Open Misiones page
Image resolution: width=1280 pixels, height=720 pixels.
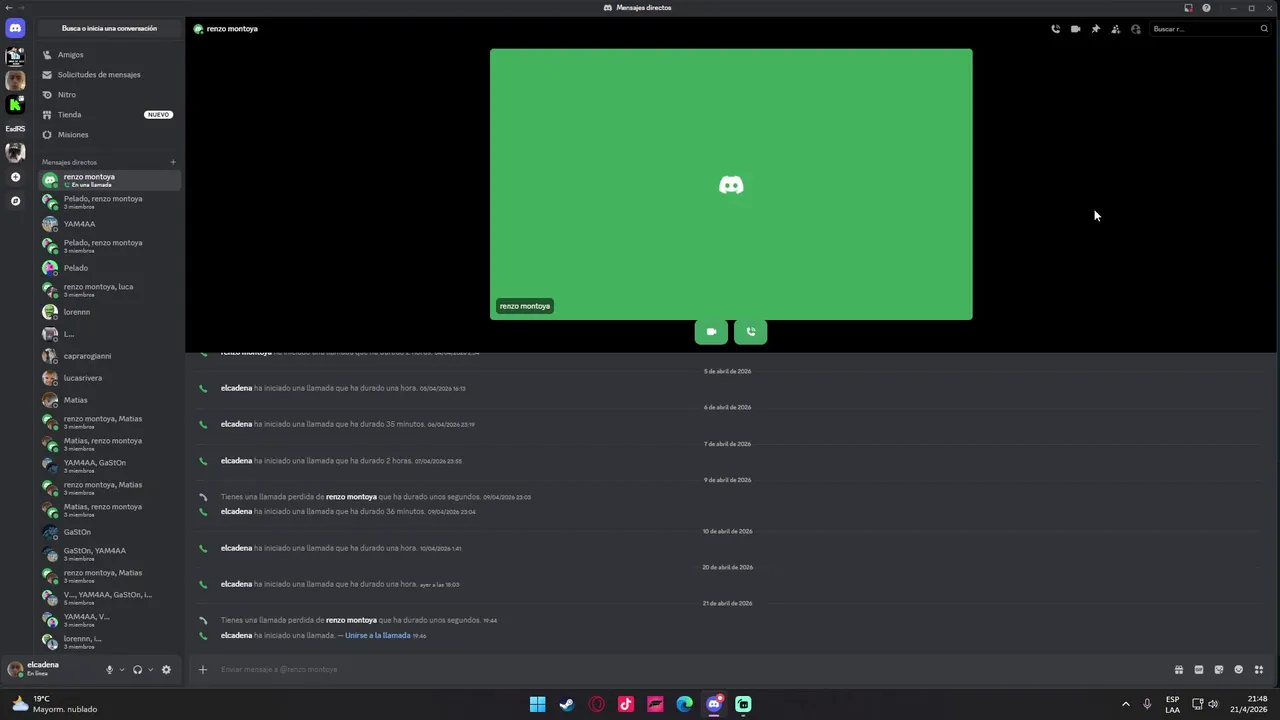coord(110,135)
